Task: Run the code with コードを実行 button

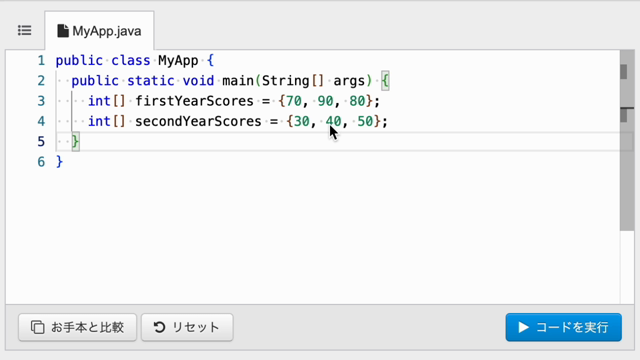Action: (563, 327)
